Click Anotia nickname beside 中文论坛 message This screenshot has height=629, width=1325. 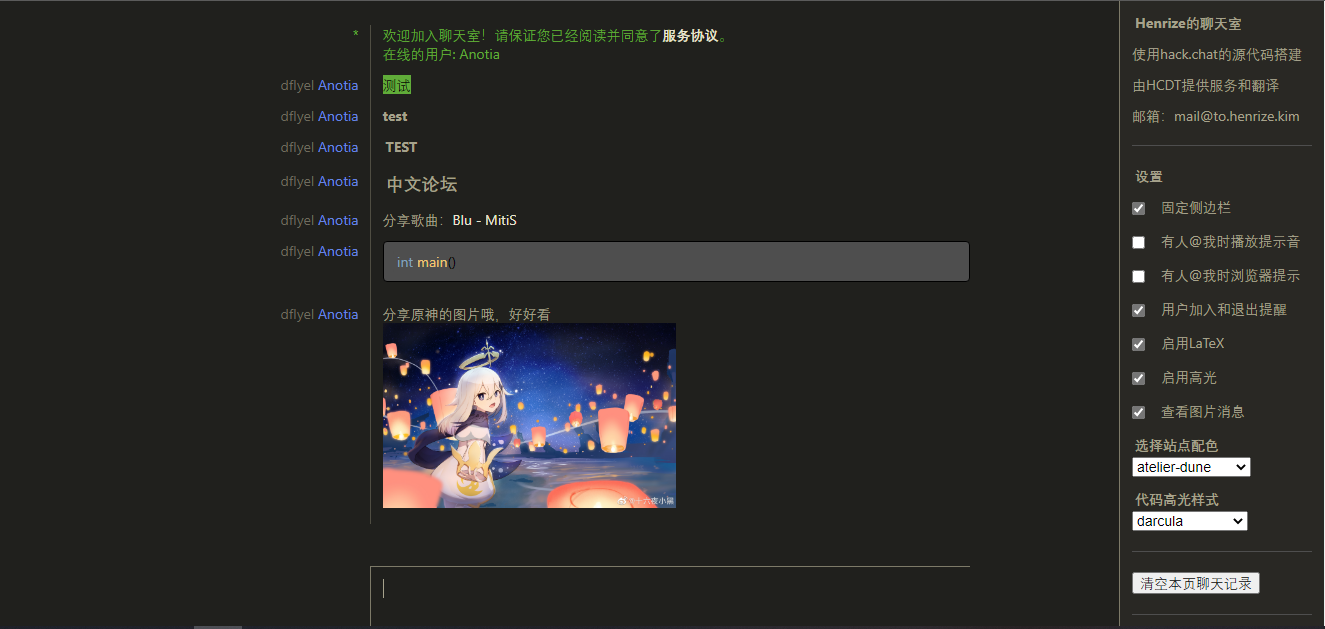pyautogui.click(x=338, y=181)
